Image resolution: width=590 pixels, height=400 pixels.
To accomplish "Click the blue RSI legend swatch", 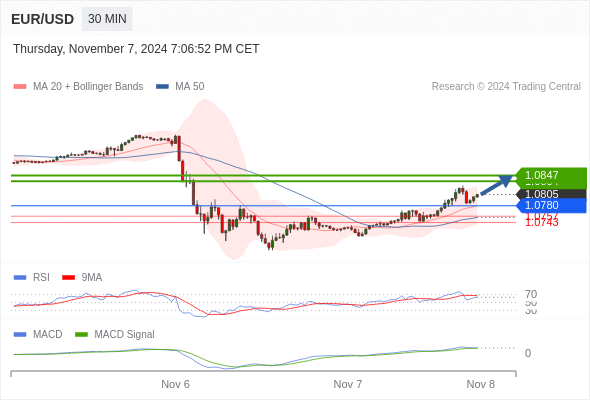I will point(20,278).
